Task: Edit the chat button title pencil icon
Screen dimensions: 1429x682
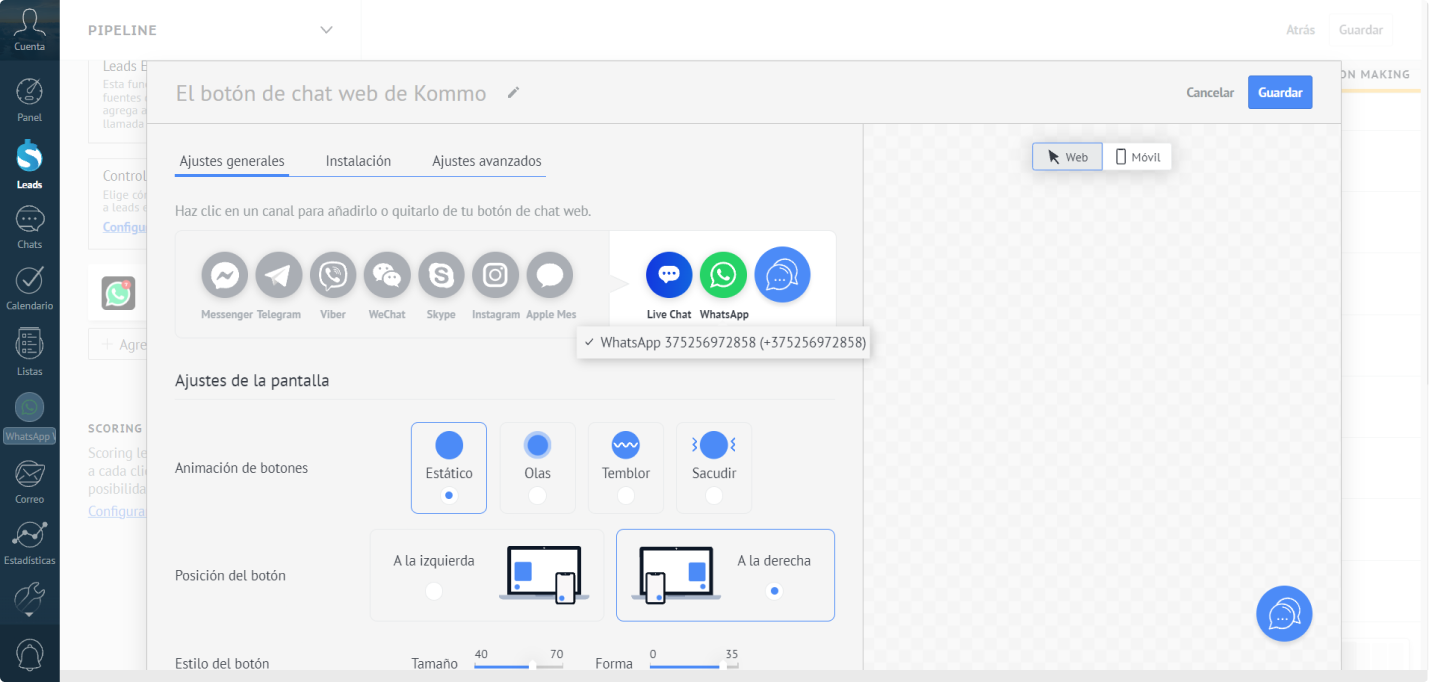Action: click(513, 92)
